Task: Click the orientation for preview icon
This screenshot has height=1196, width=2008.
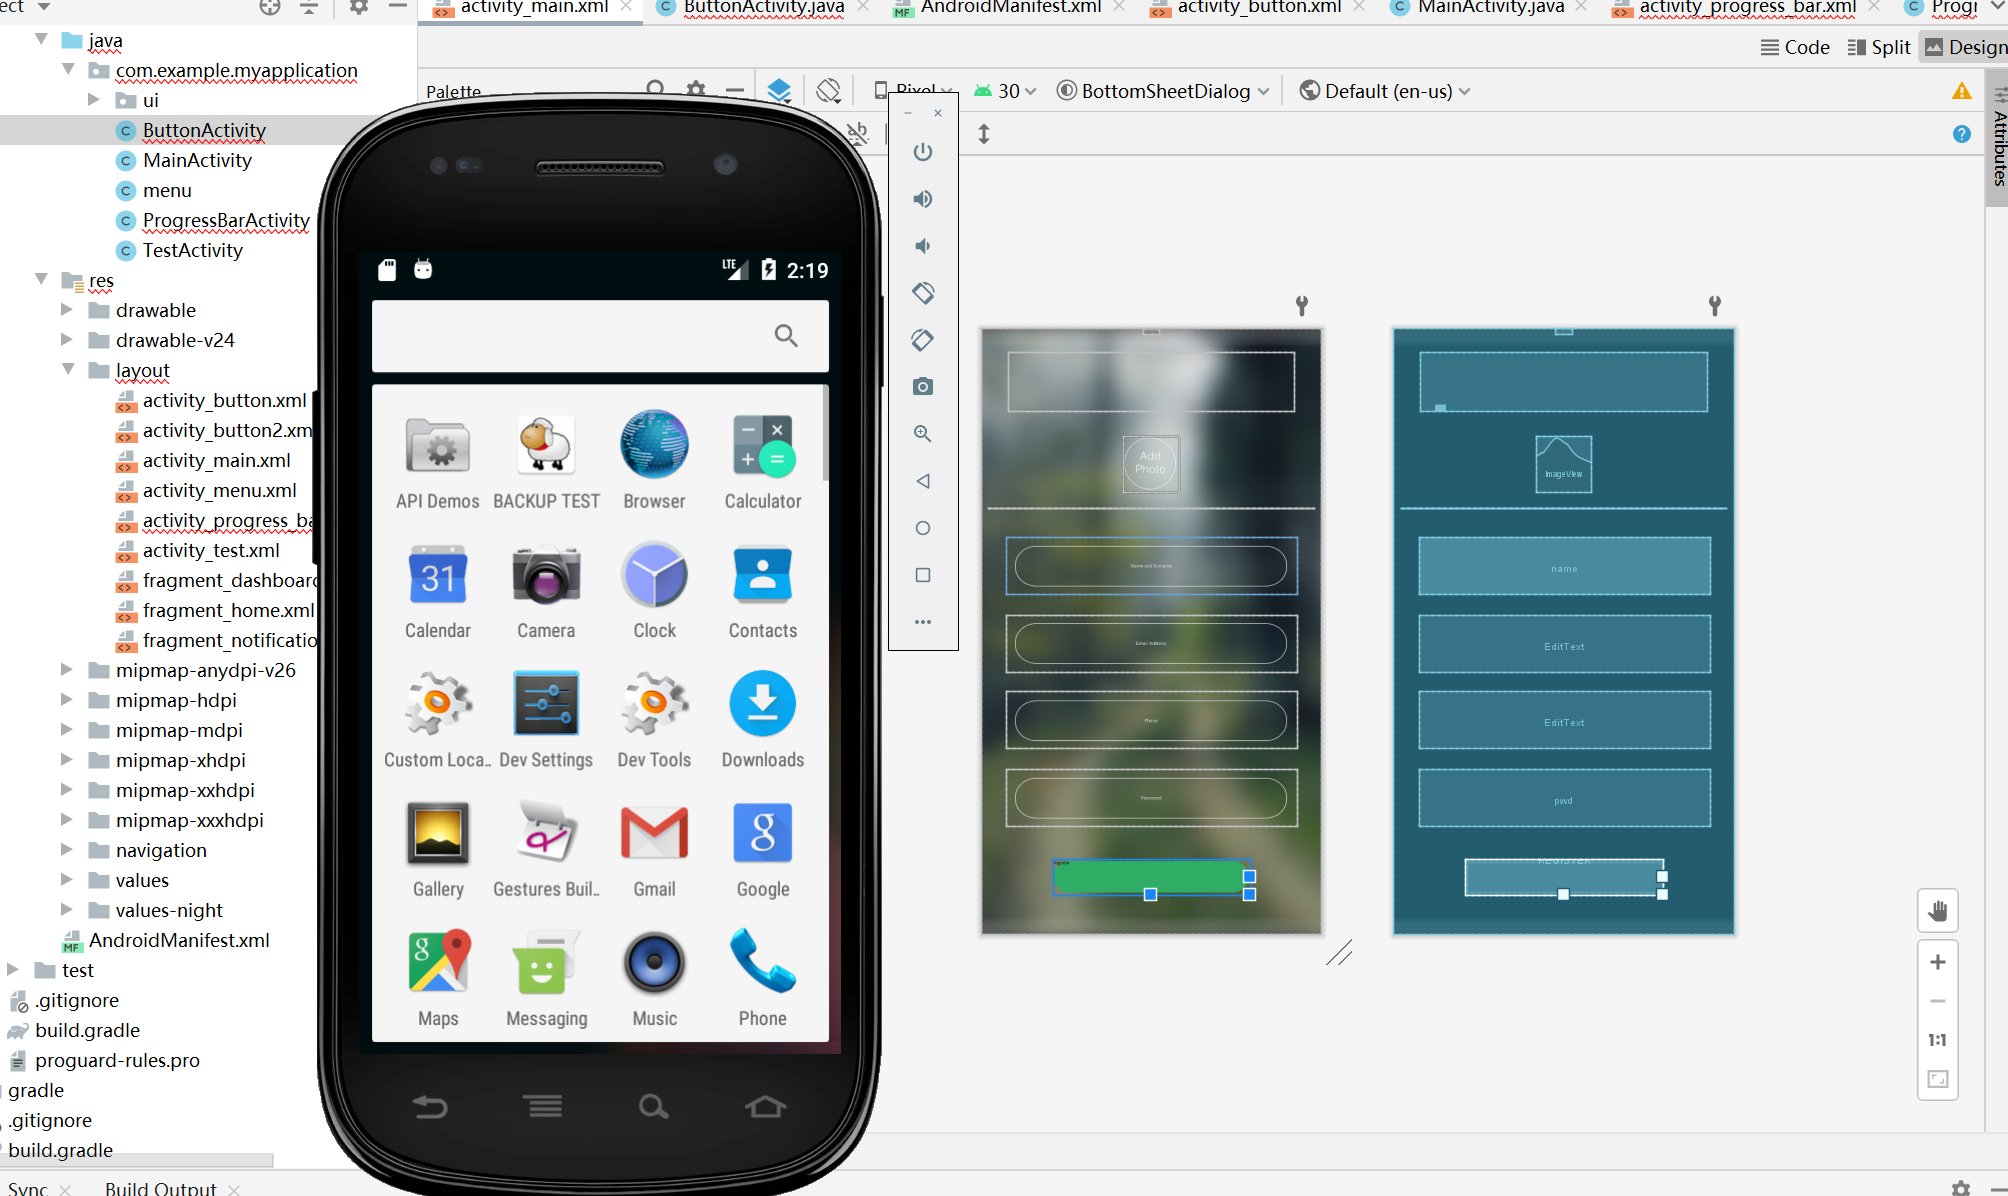Action: [x=828, y=91]
